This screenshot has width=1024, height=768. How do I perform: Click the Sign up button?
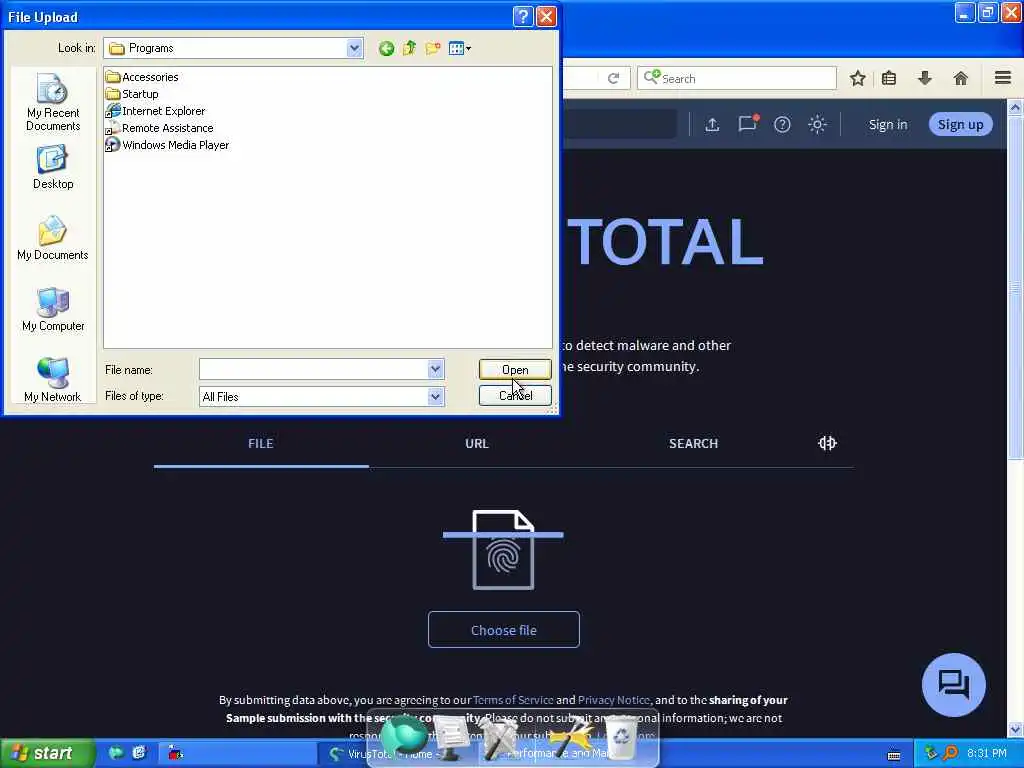(x=961, y=125)
